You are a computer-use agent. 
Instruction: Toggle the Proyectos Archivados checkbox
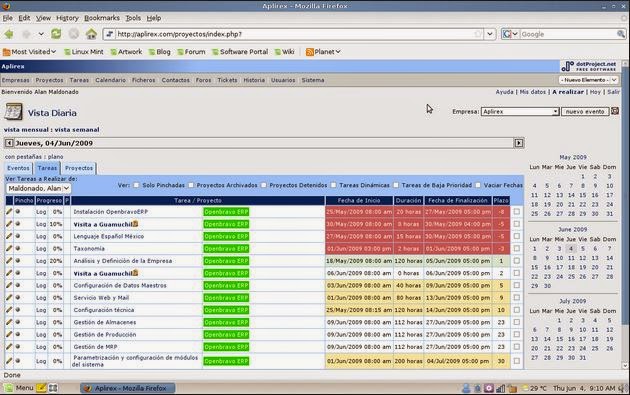191,185
